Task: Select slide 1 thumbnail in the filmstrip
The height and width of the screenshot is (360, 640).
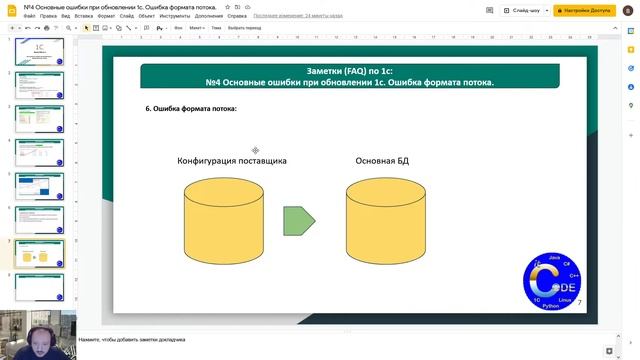Action: click(40, 52)
